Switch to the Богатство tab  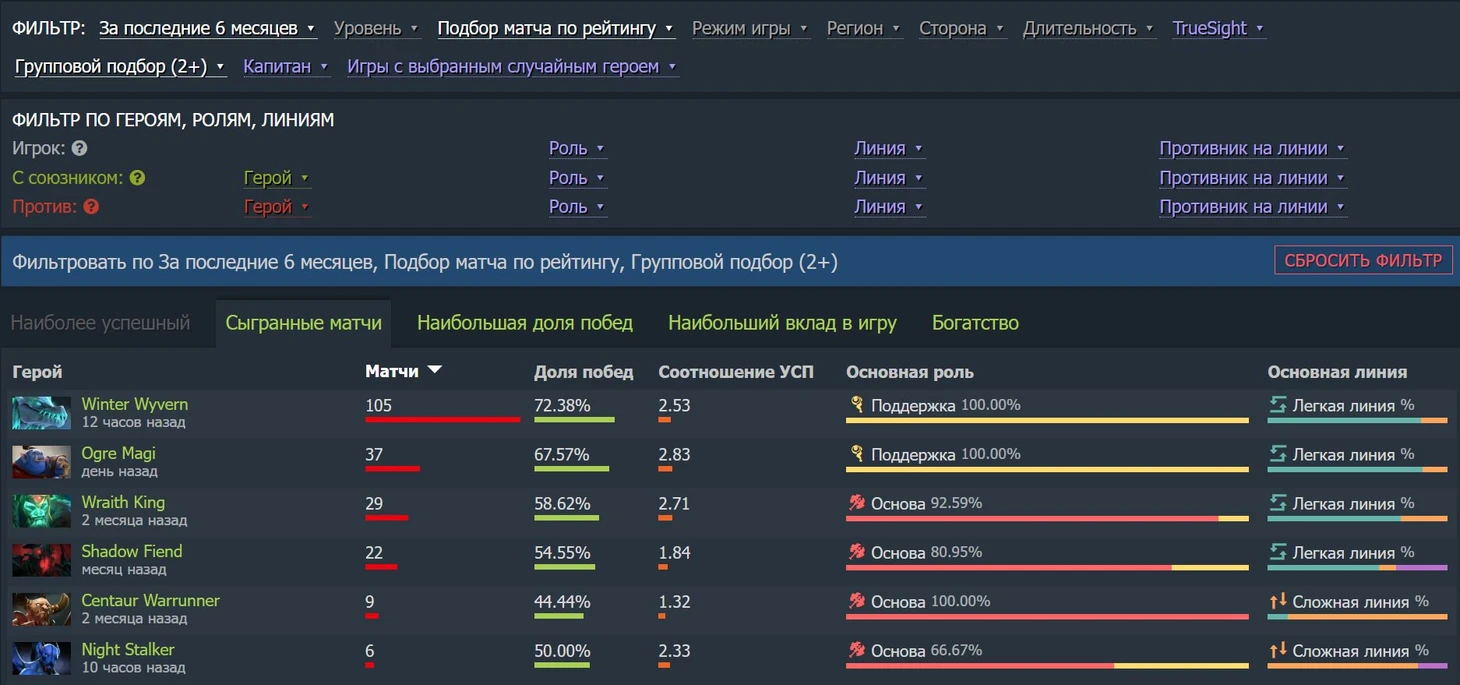coord(975,323)
